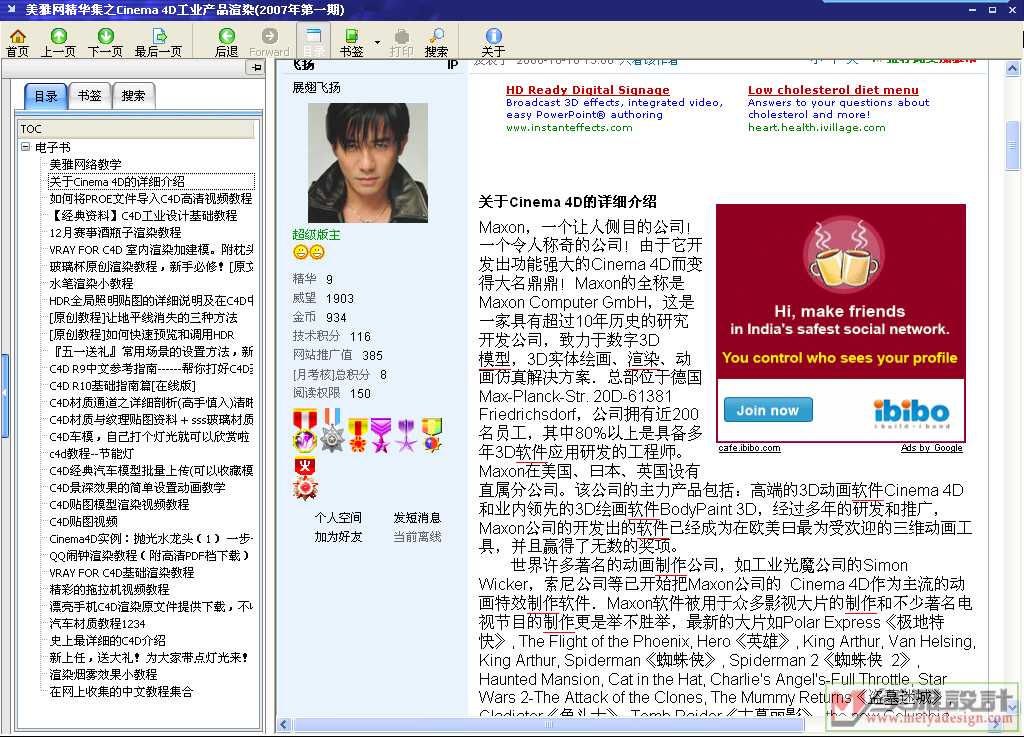Viewport: 1024px width, 737px height.
Task: Click the Join now button
Action: click(768, 410)
